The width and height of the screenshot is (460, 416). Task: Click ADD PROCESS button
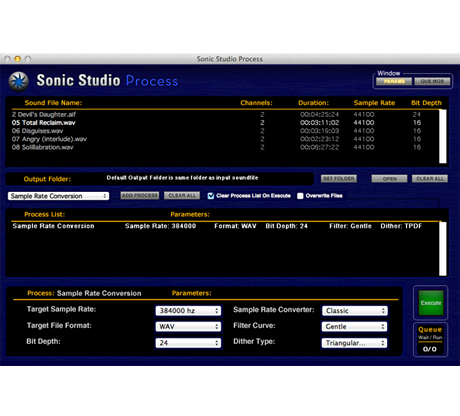click(140, 195)
